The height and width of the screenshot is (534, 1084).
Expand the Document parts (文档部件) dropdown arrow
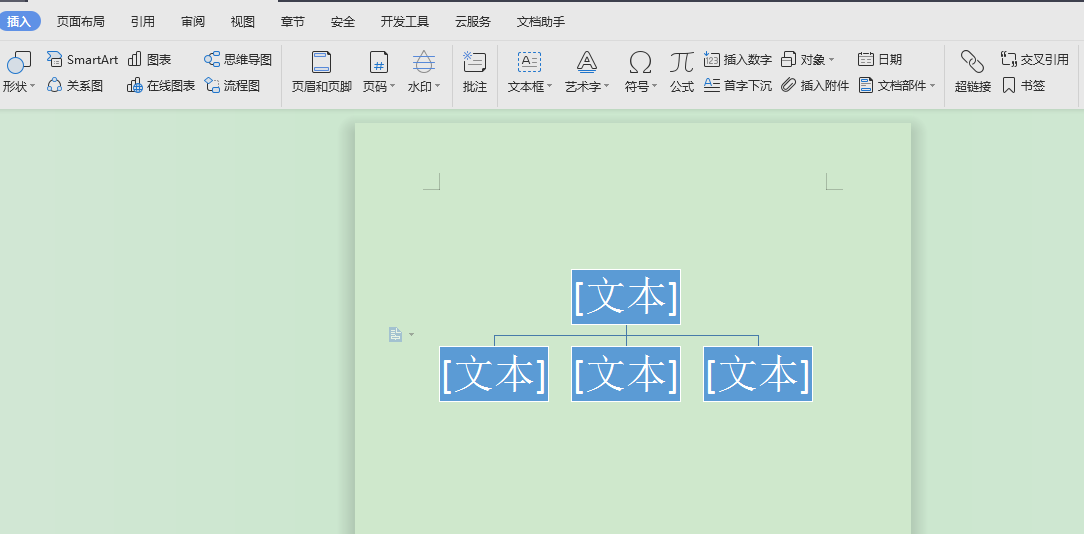point(932,86)
